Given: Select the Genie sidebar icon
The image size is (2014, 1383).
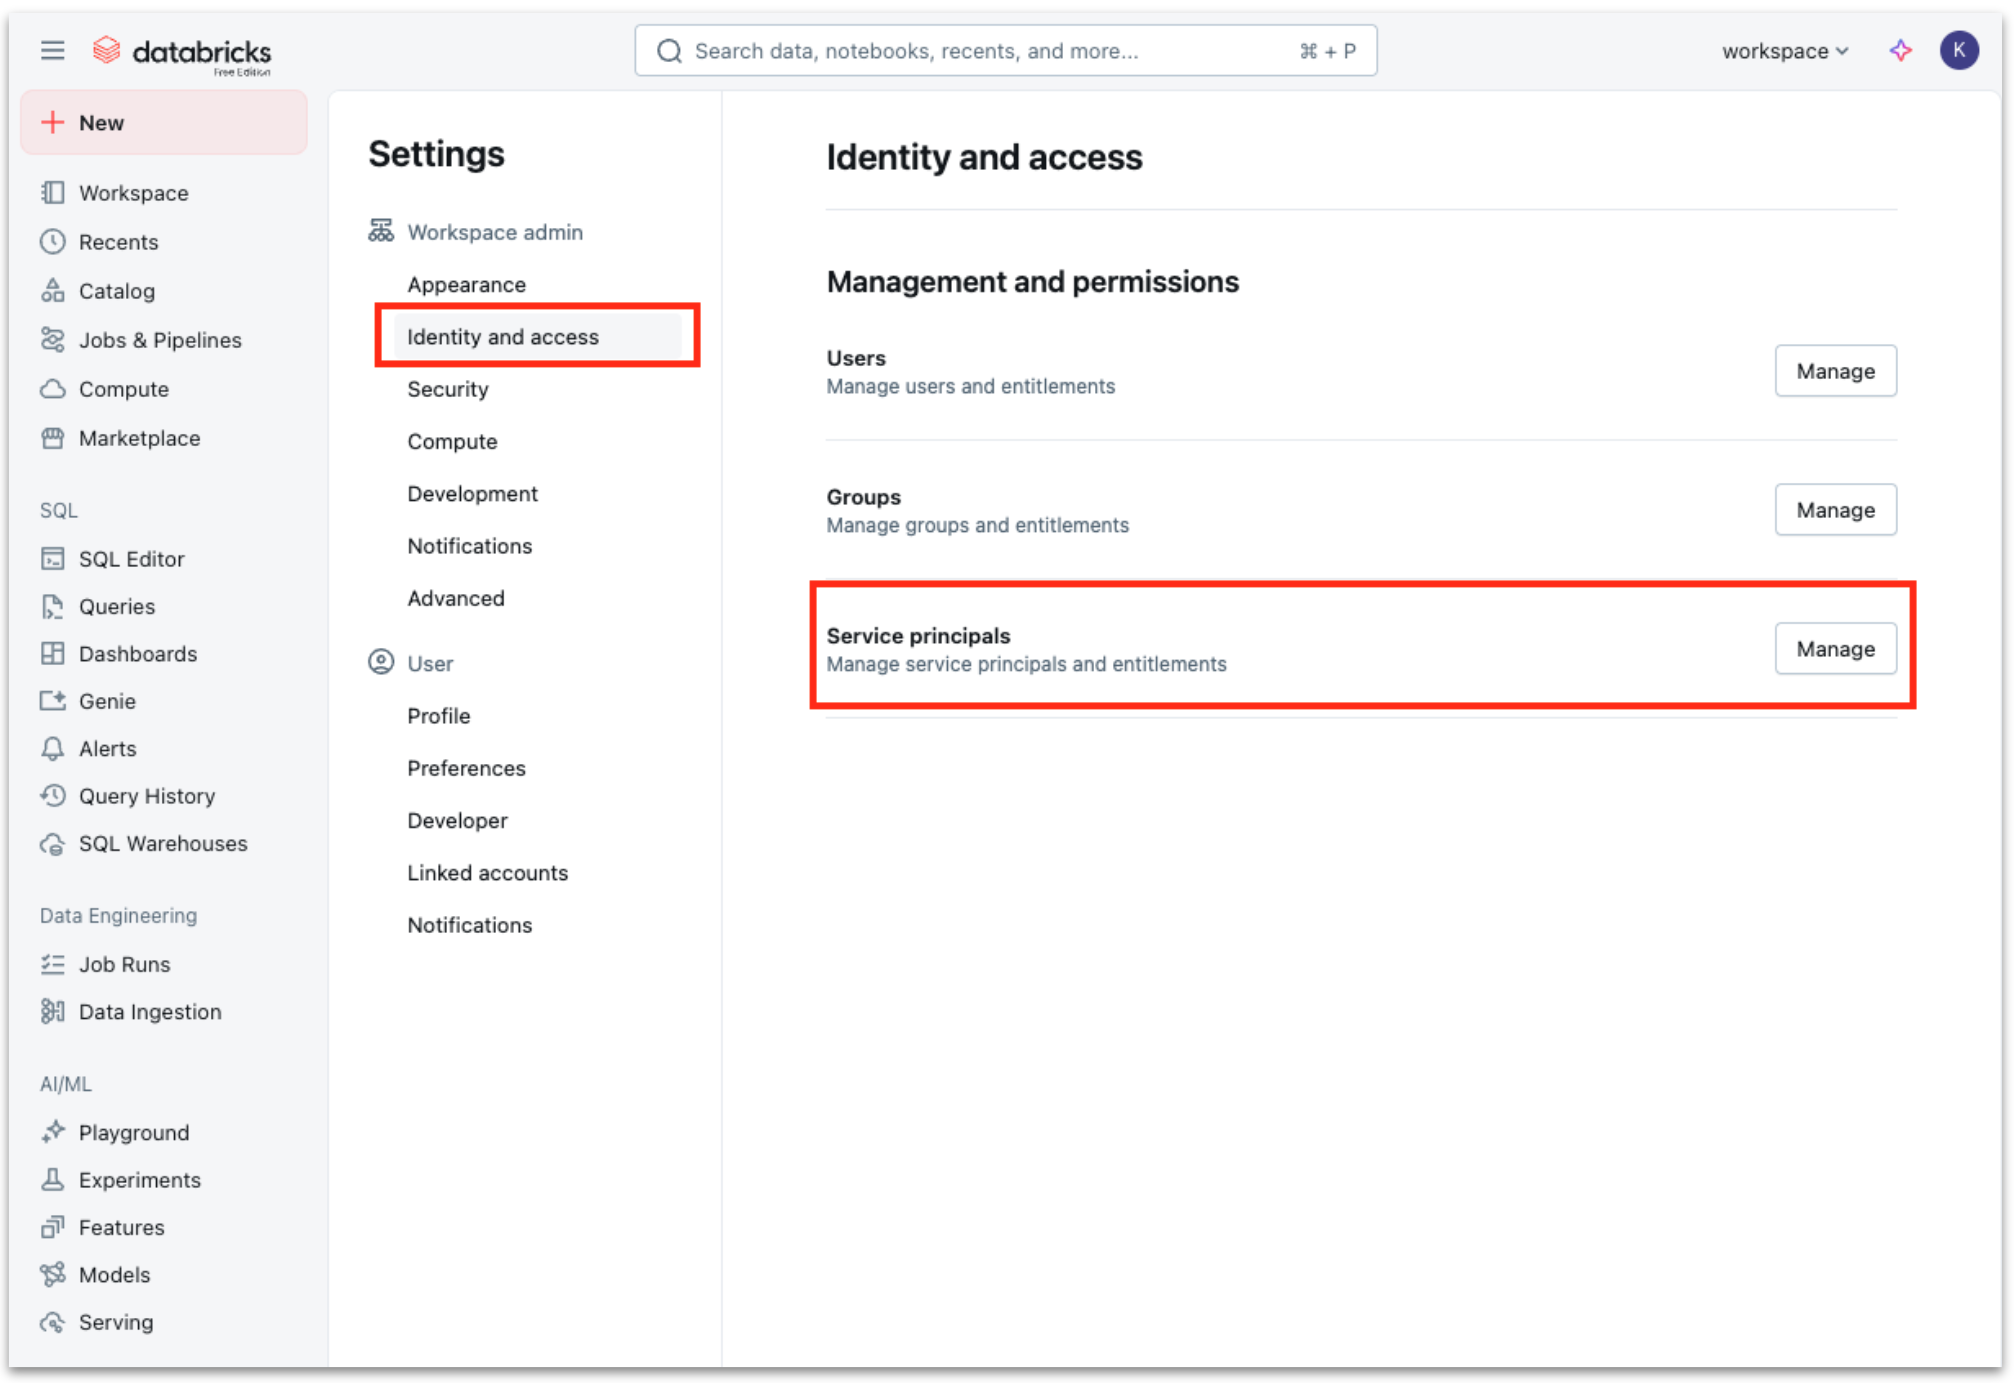Looking at the screenshot, I should pos(106,700).
